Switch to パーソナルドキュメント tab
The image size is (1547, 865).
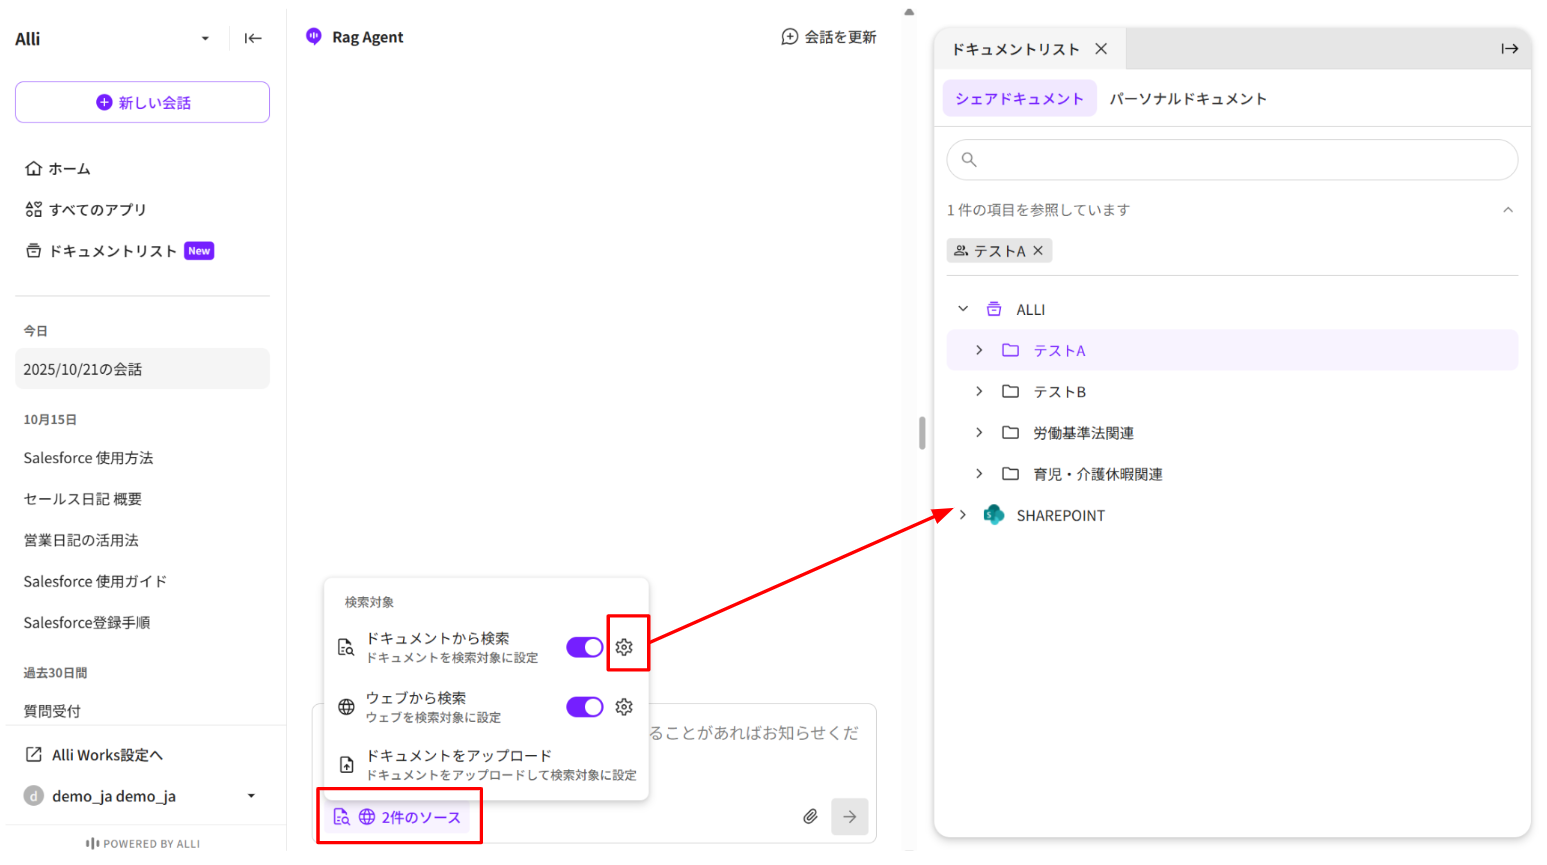point(1187,99)
